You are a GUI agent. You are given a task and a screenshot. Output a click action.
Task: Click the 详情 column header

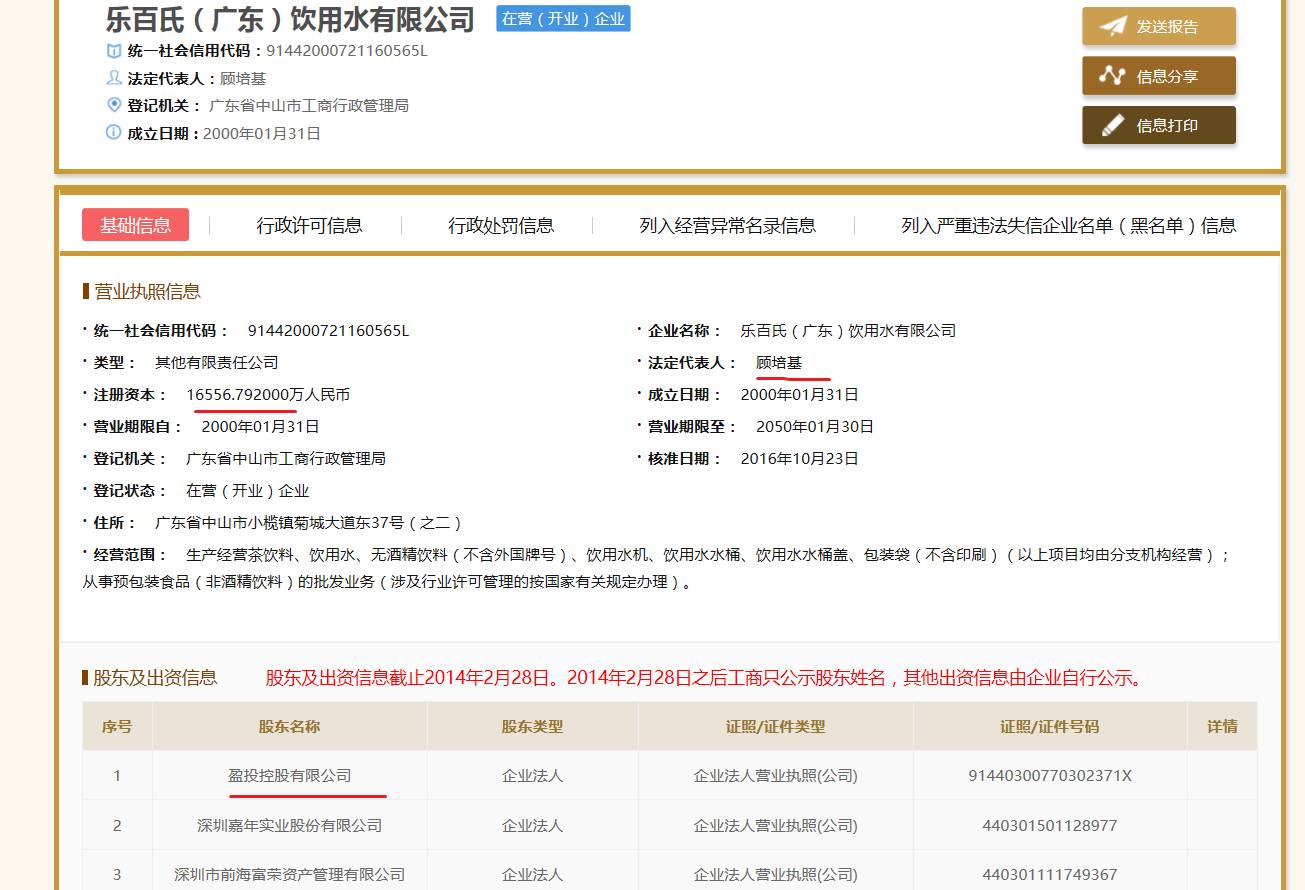click(1222, 727)
